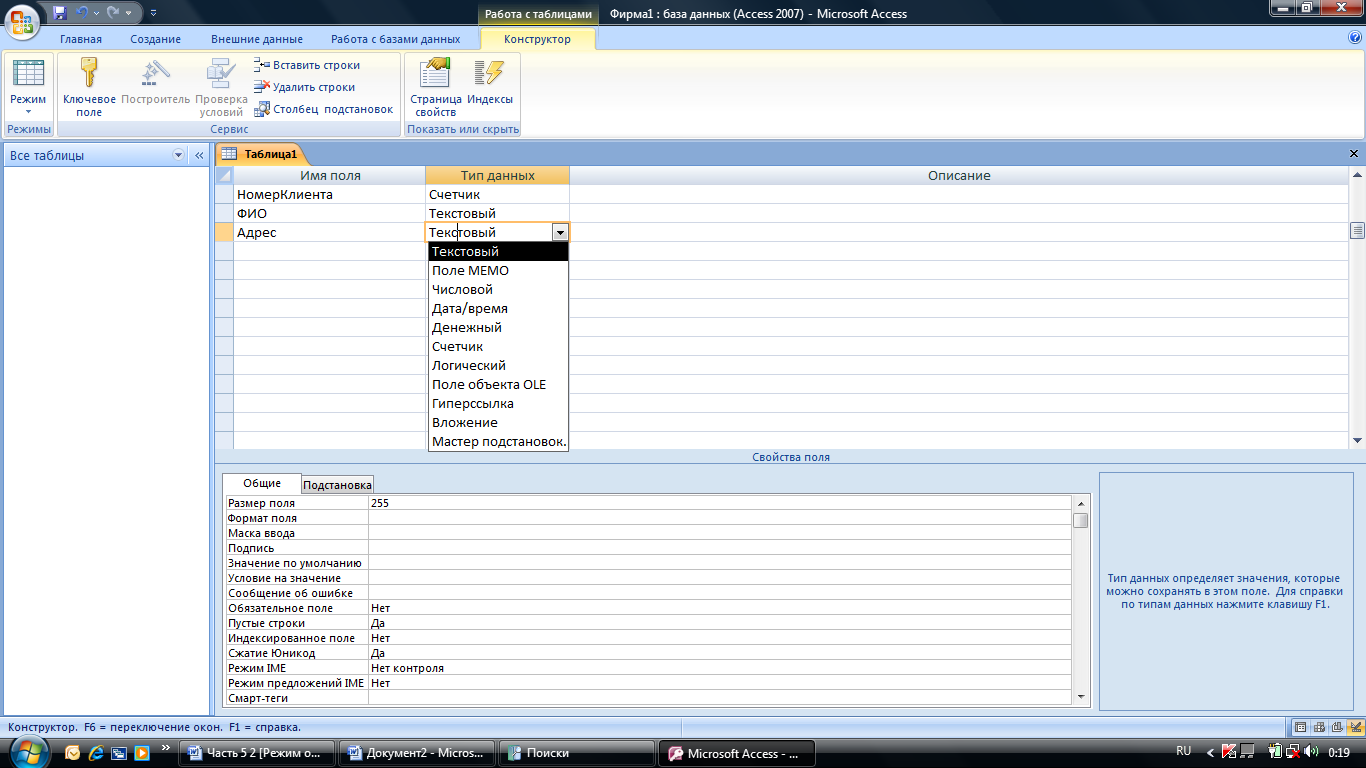
Task: Click the Режим IME value Нет контроля
Action: click(x=720, y=668)
